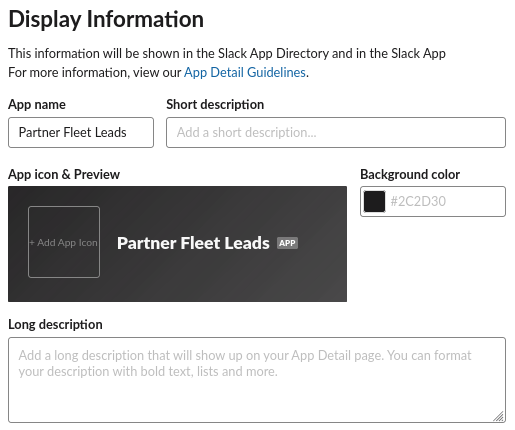Click the Partner Fleet Leads preview title

[193, 243]
